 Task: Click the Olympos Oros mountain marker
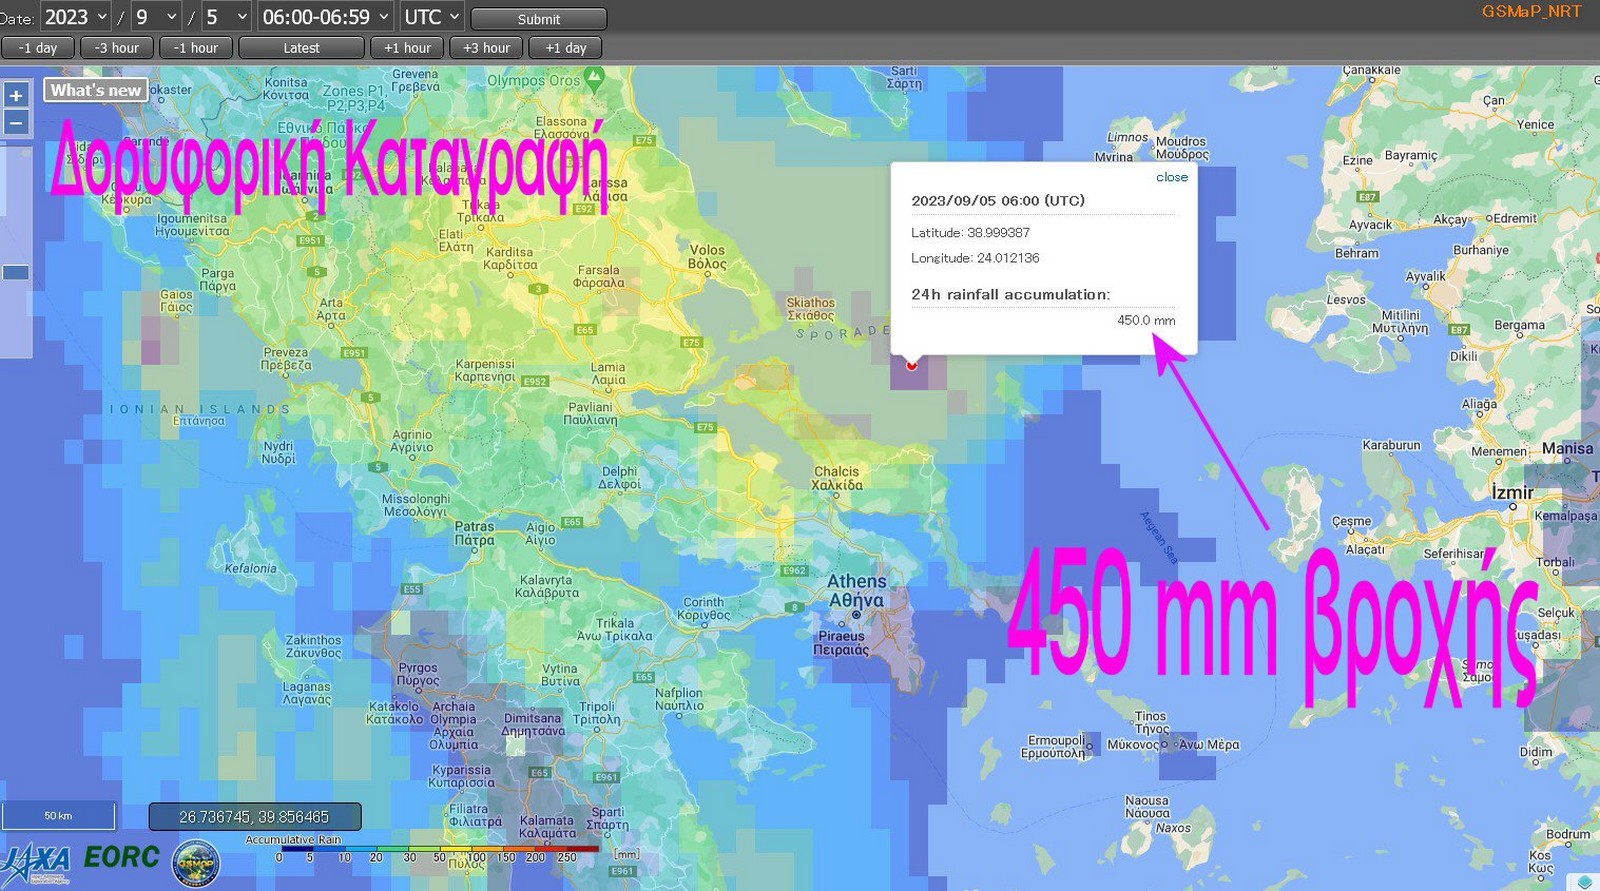pos(595,76)
